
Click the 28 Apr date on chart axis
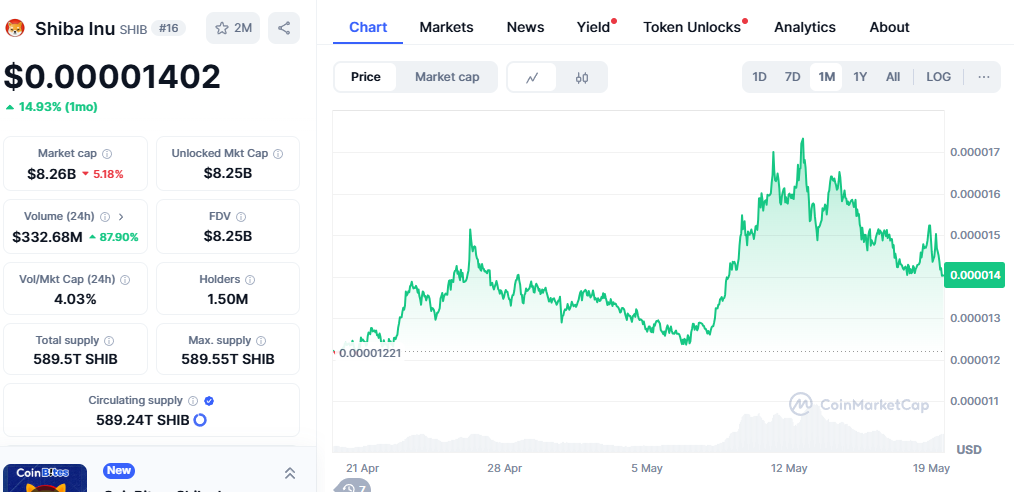pos(504,468)
